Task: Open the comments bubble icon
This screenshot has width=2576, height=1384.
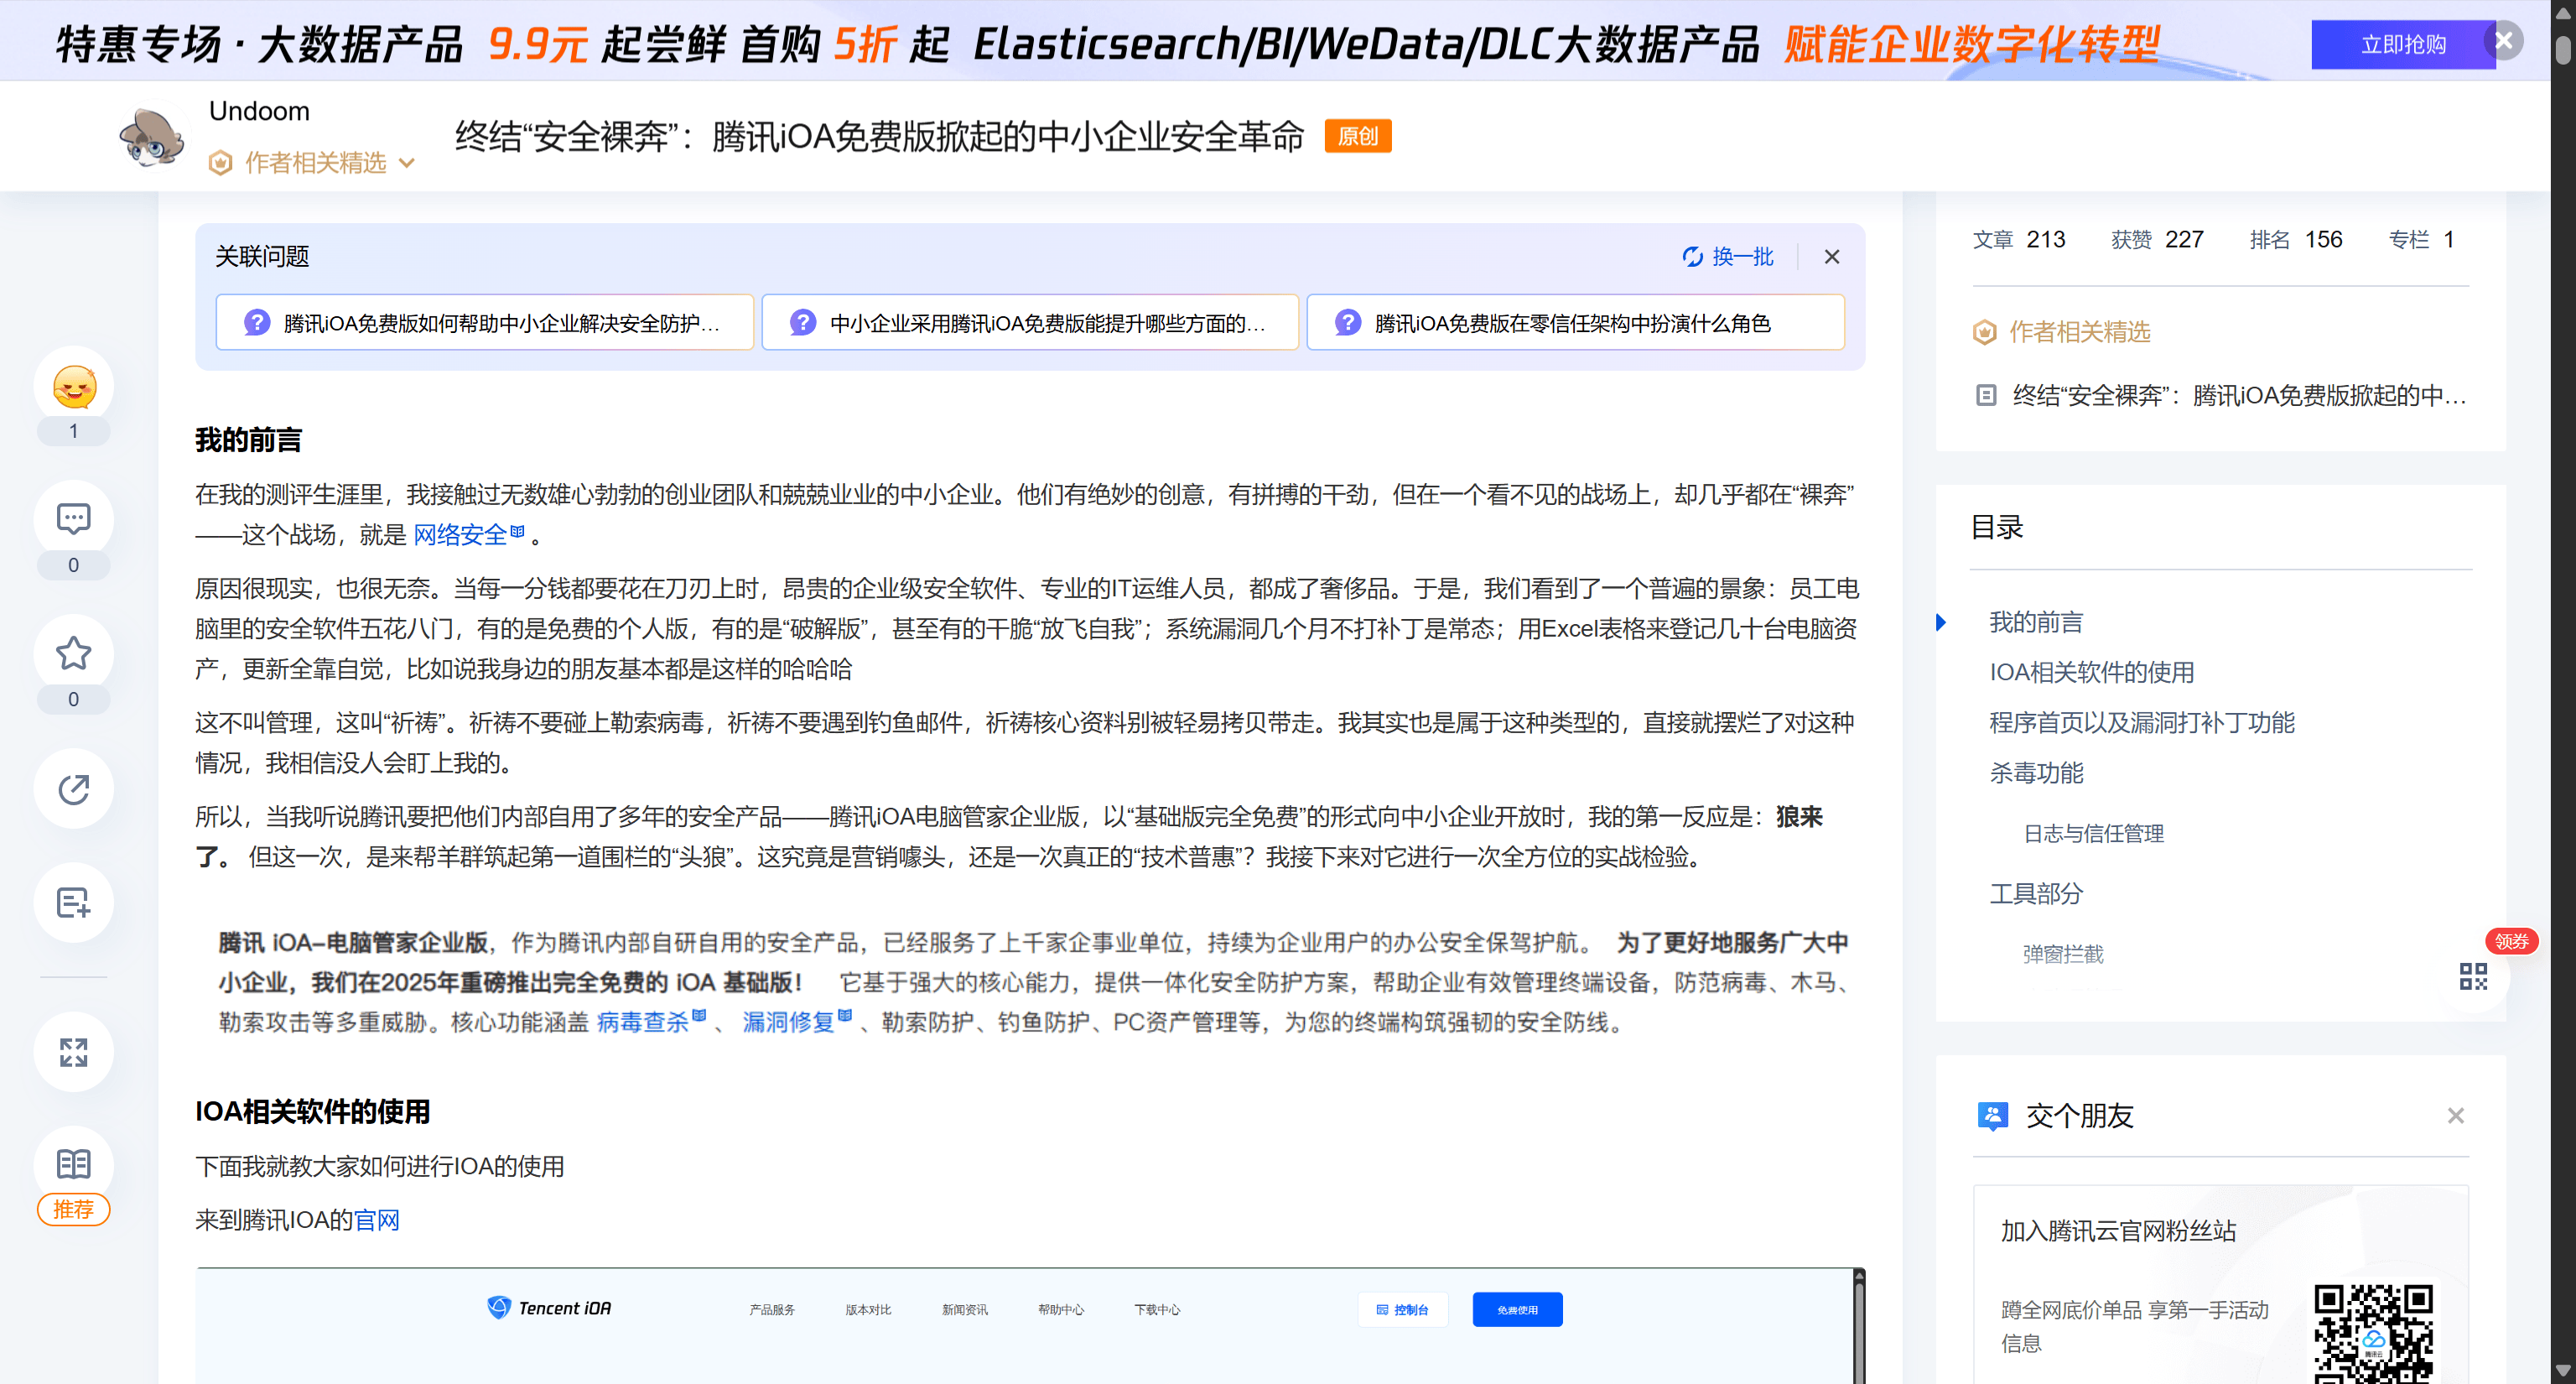Action: click(x=74, y=519)
